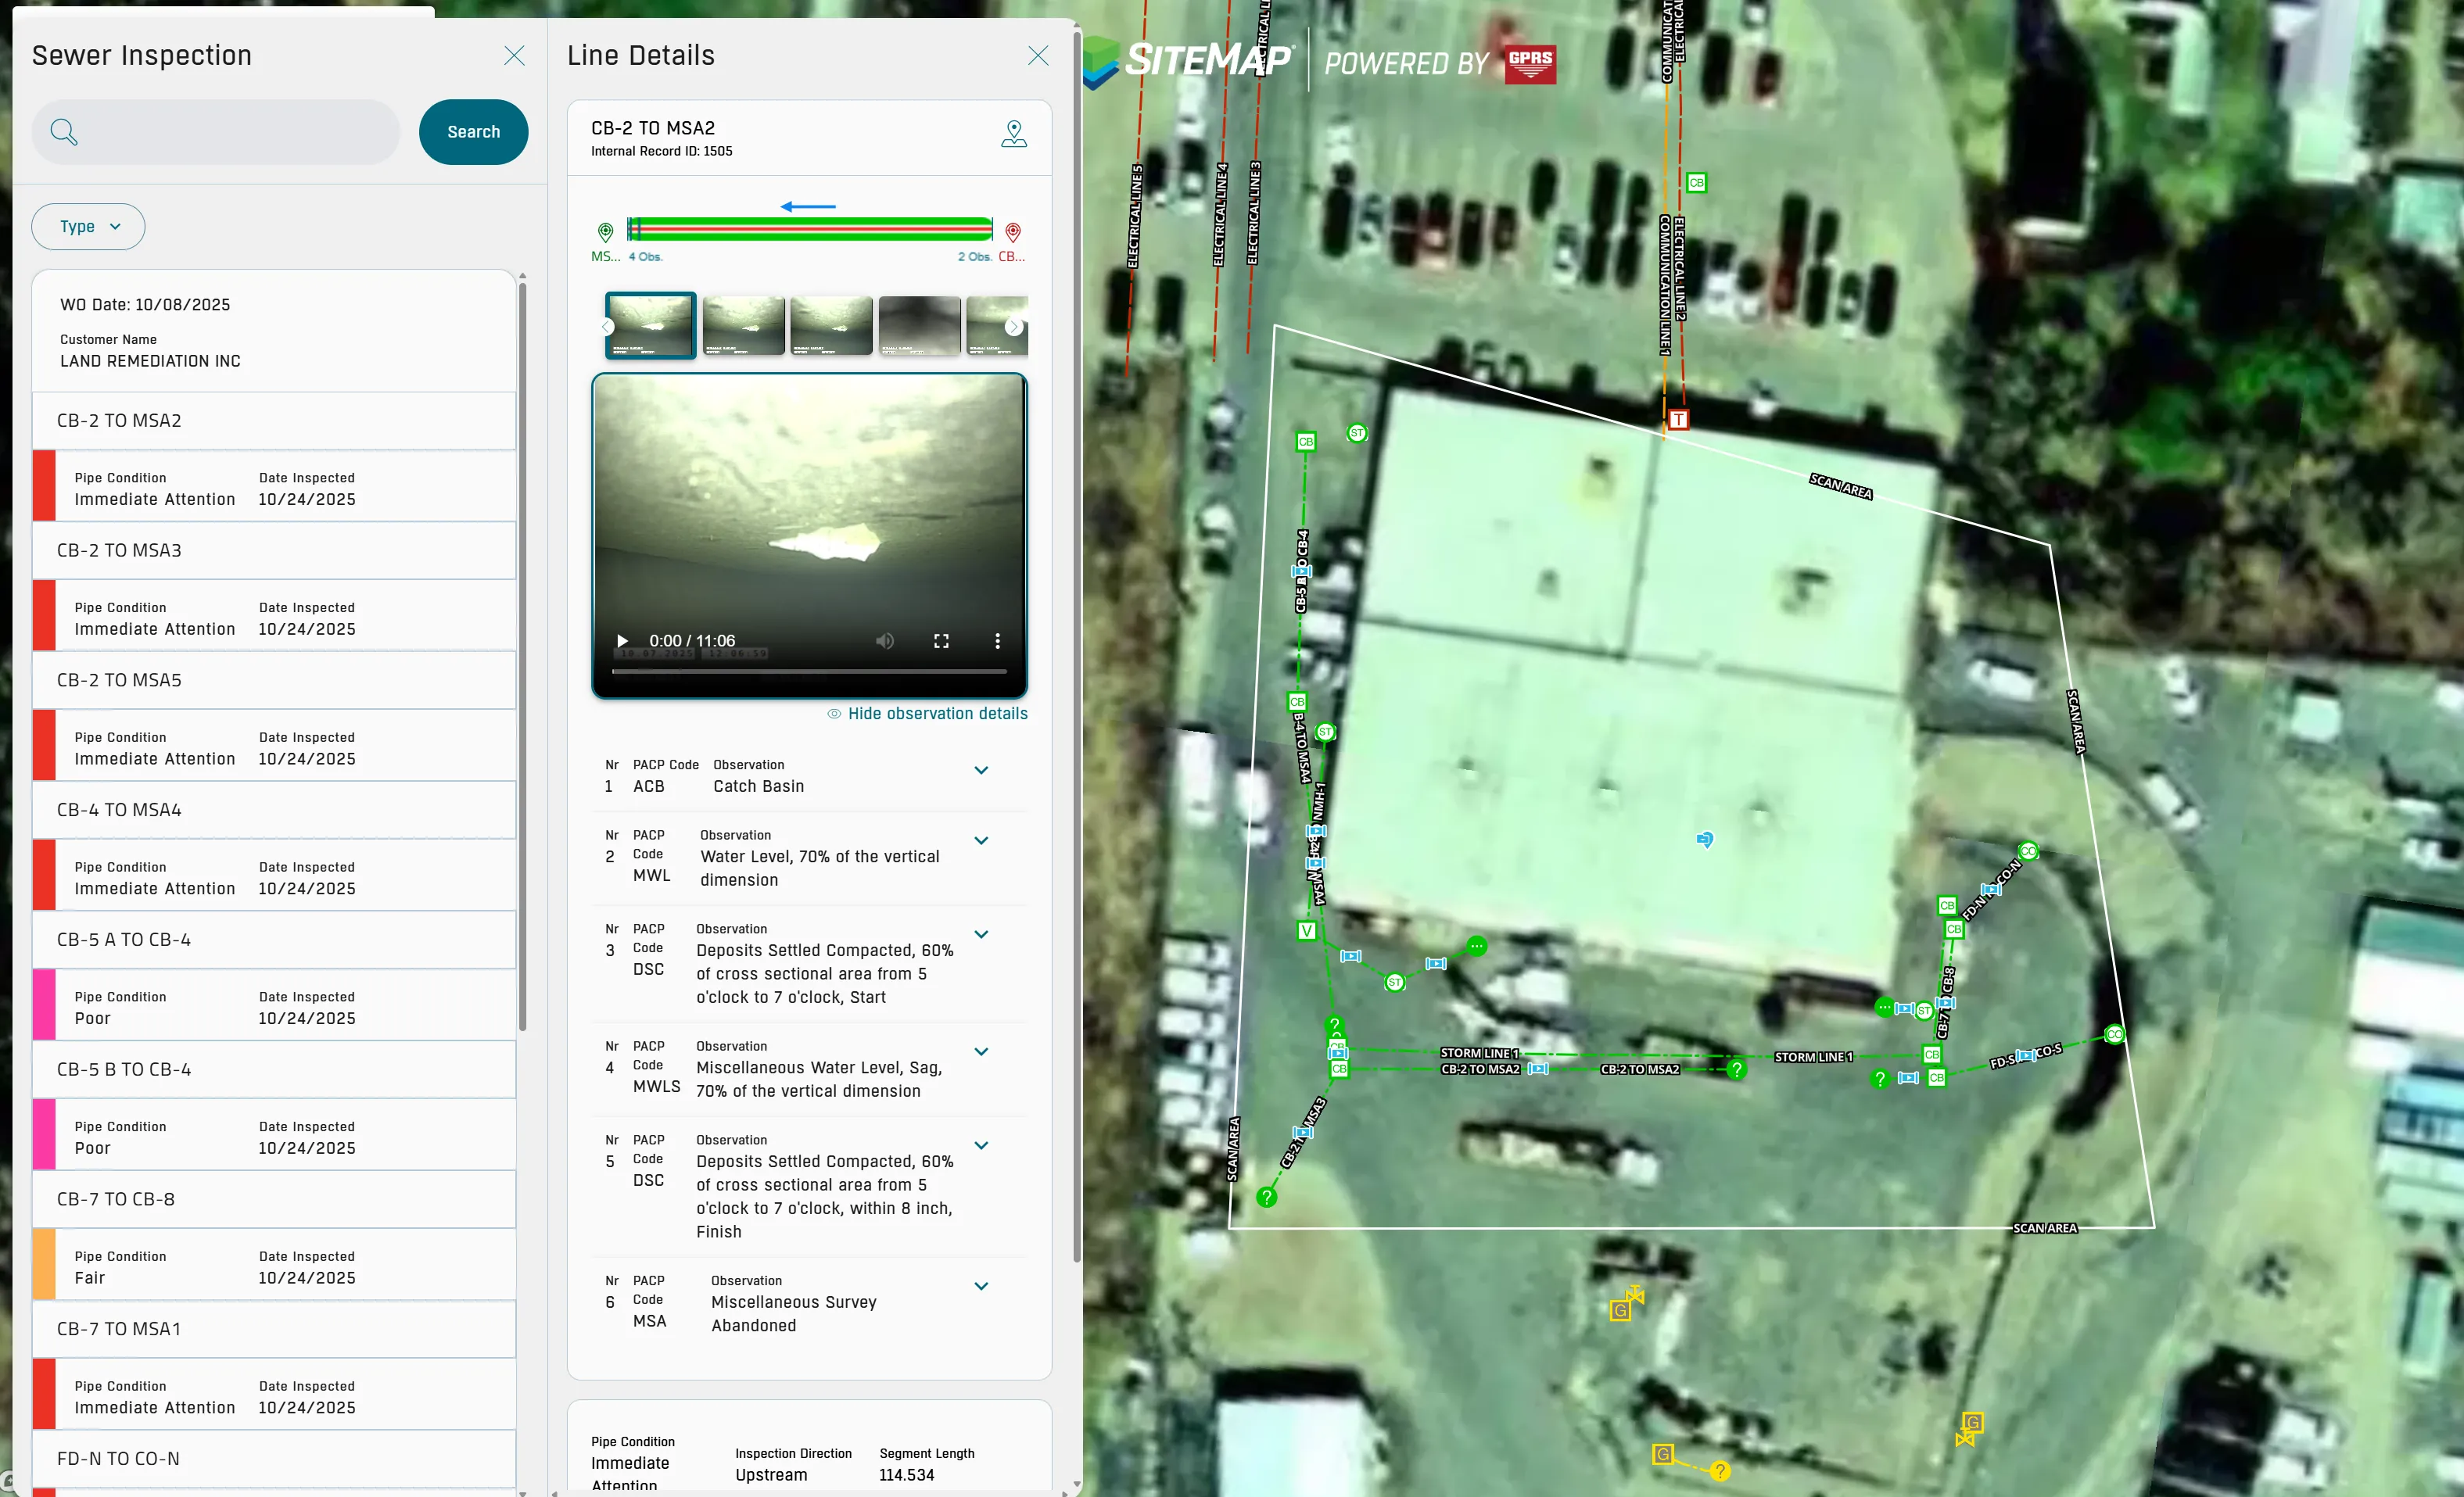Open the video player's three-dot options menu

[x=997, y=640]
